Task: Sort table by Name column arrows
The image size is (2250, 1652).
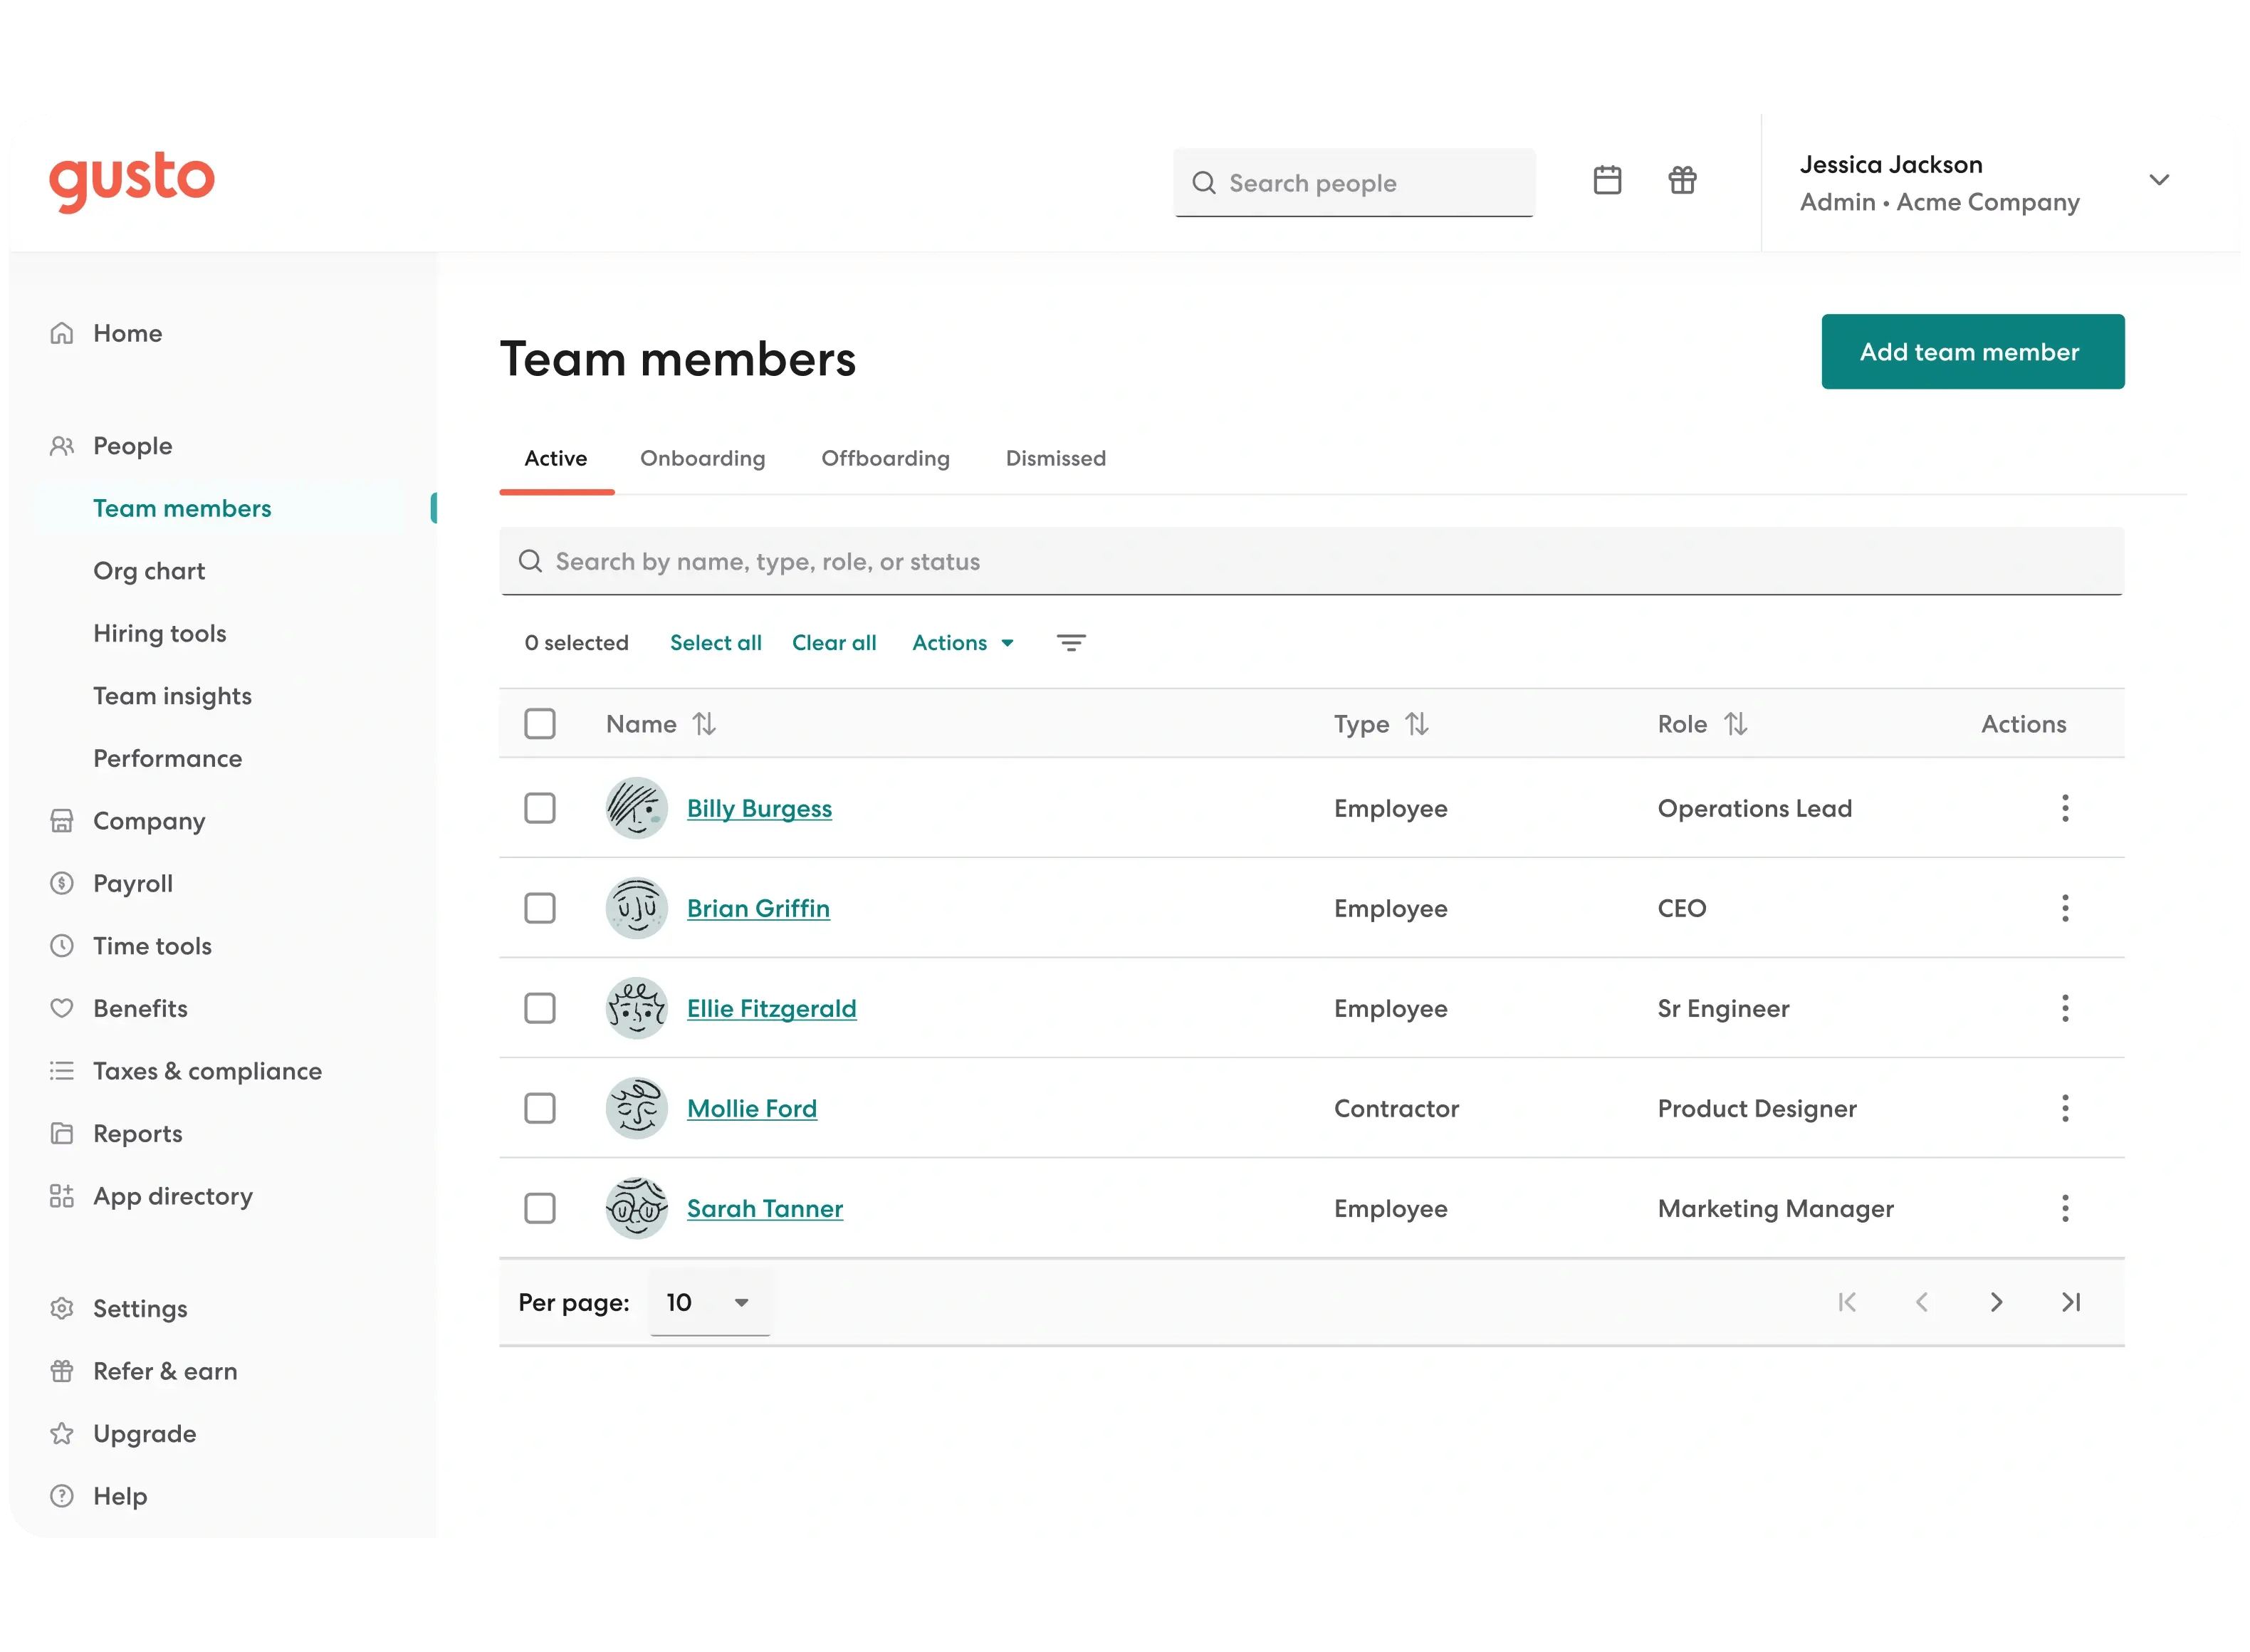Action: pyautogui.click(x=704, y=724)
